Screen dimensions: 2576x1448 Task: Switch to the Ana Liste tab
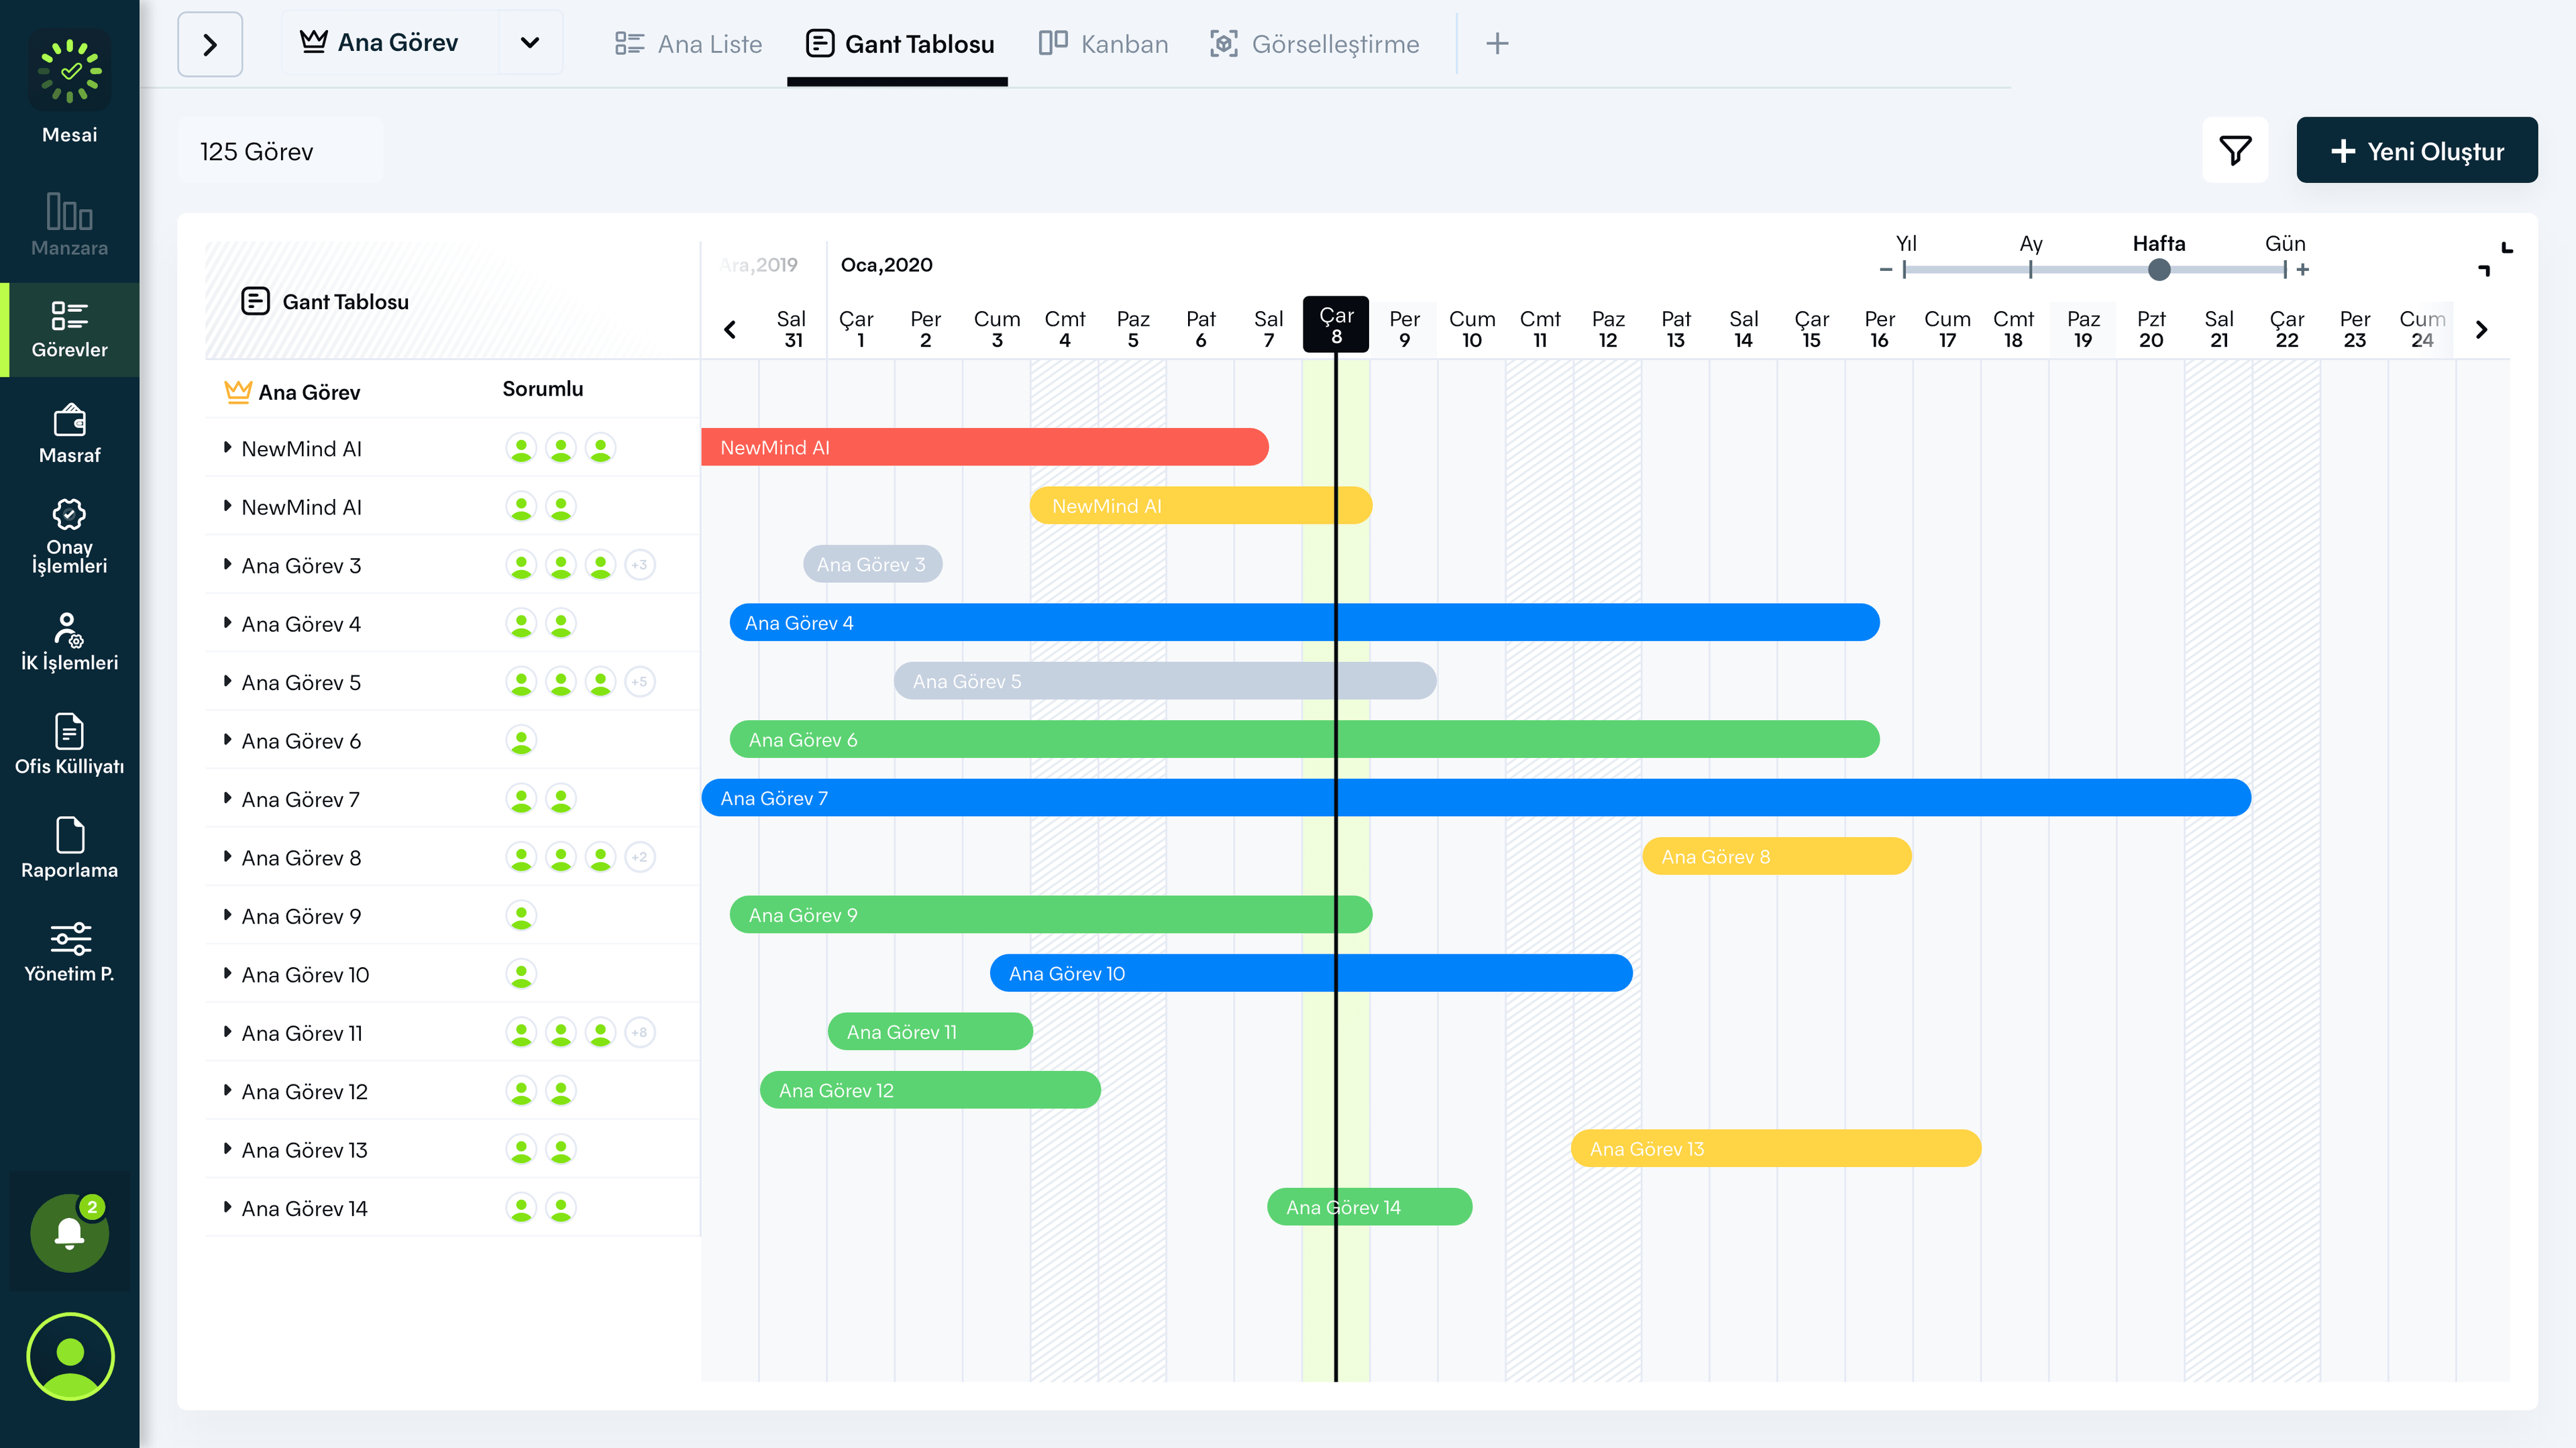click(688, 44)
